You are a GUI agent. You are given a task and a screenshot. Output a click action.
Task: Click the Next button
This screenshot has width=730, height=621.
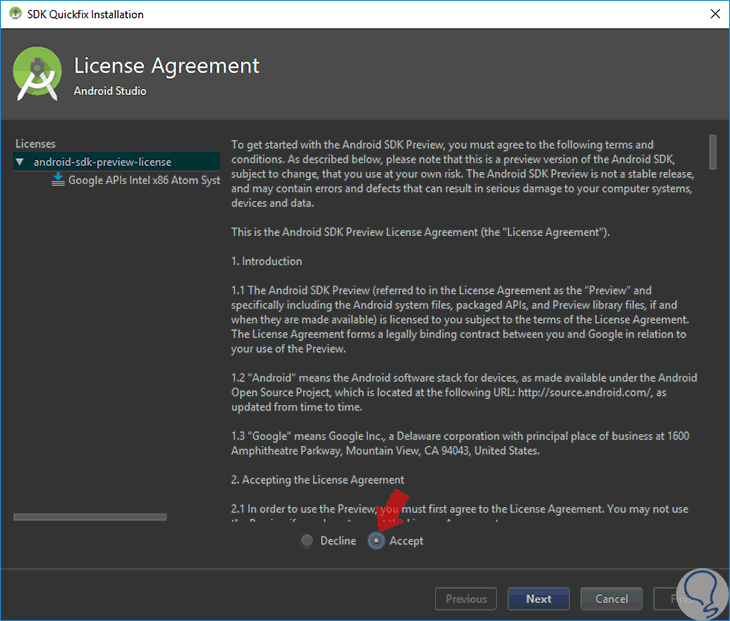(x=539, y=599)
